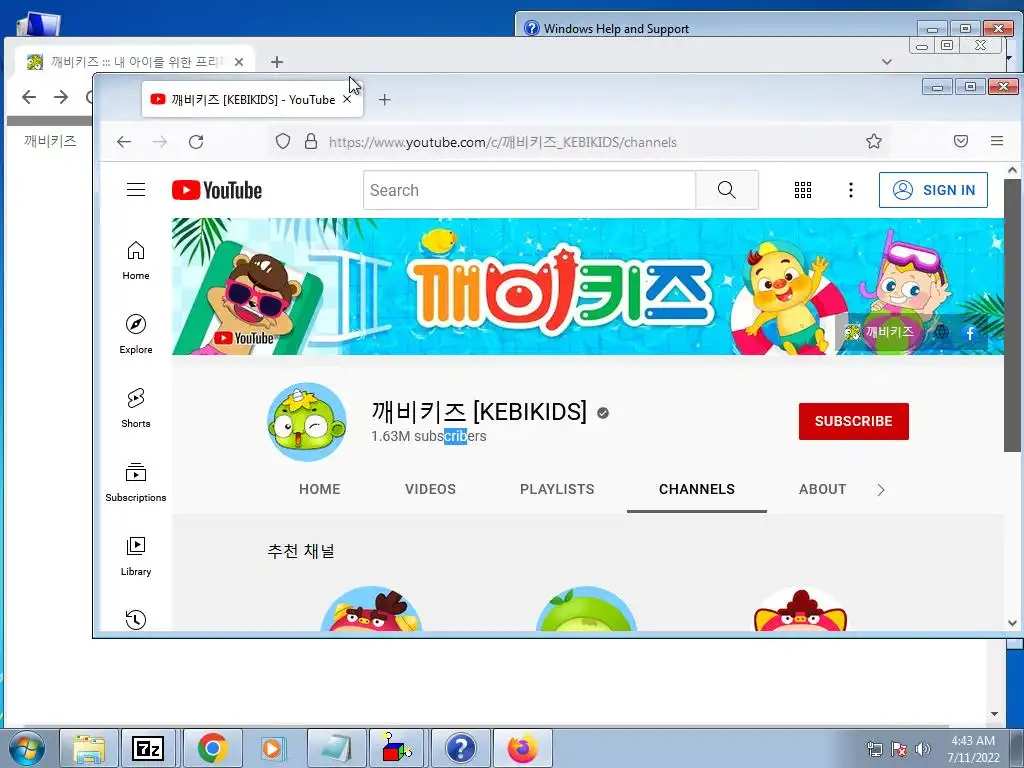The image size is (1024, 768).
Task: Click Facebook link on channel banner
Action: coord(970,333)
